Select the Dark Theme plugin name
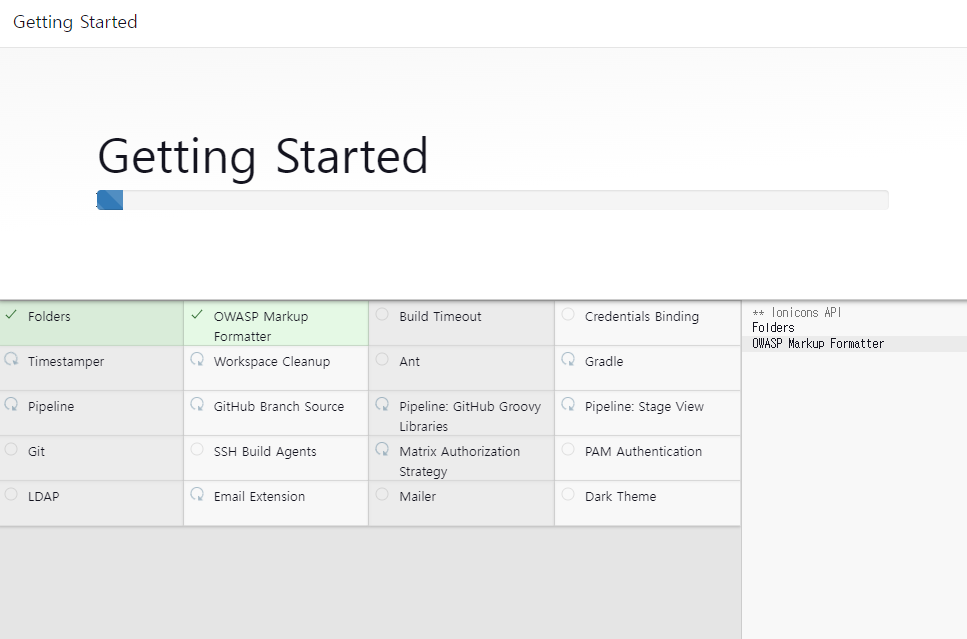This screenshot has height=639, width=967. pyautogui.click(x=620, y=497)
